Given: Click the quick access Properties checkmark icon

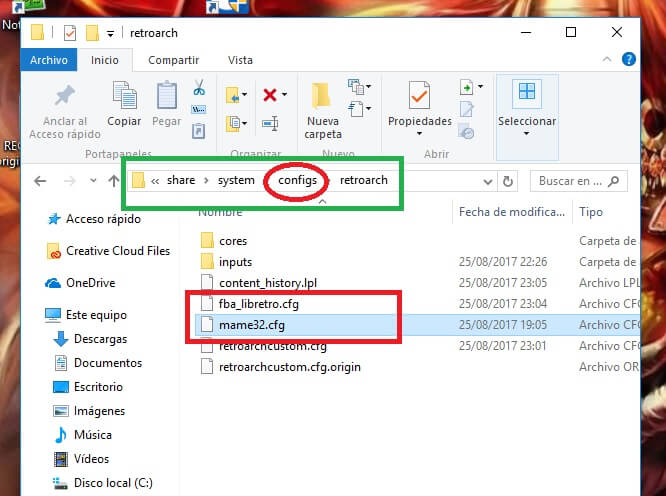Looking at the screenshot, I should point(70,33).
